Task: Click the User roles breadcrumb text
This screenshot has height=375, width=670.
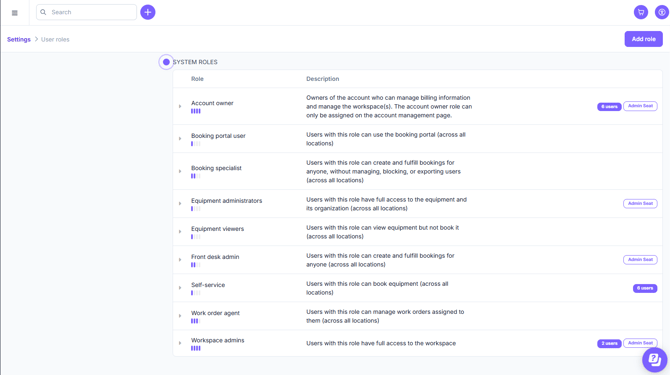Action: click(55, 39)
